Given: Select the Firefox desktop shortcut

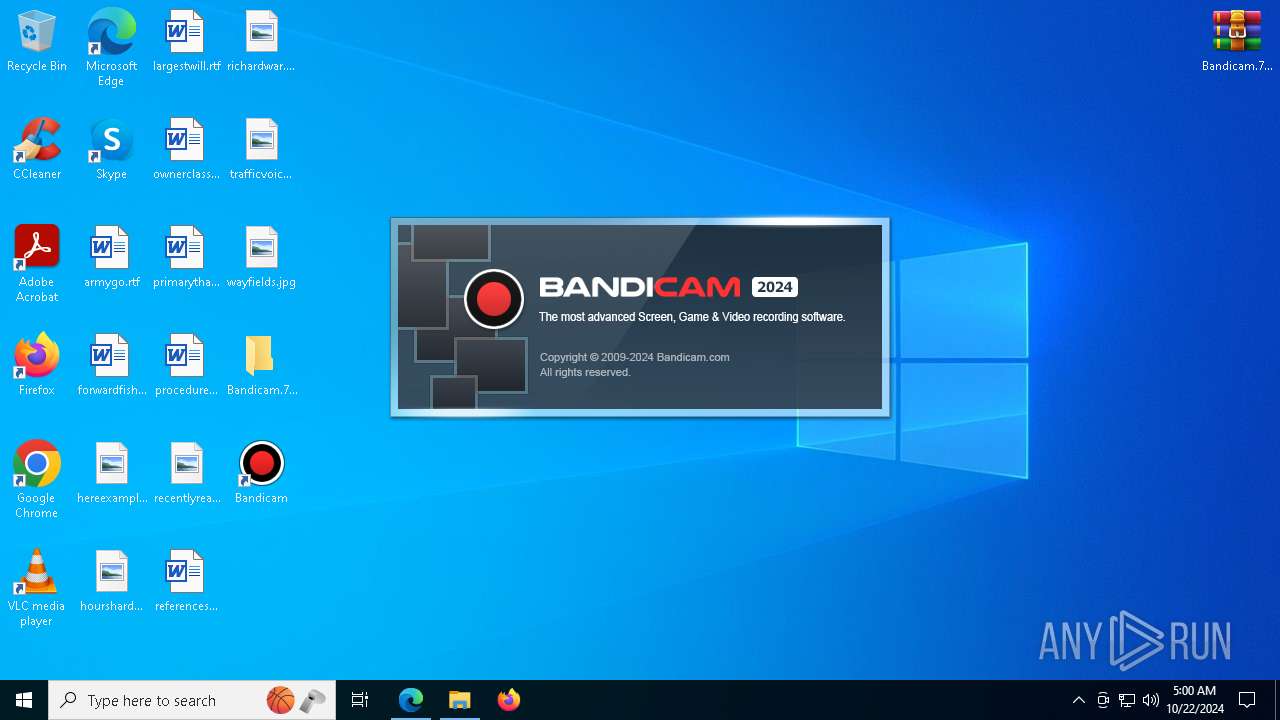Looking at the screenshot, I should click(x=37, y=366).
